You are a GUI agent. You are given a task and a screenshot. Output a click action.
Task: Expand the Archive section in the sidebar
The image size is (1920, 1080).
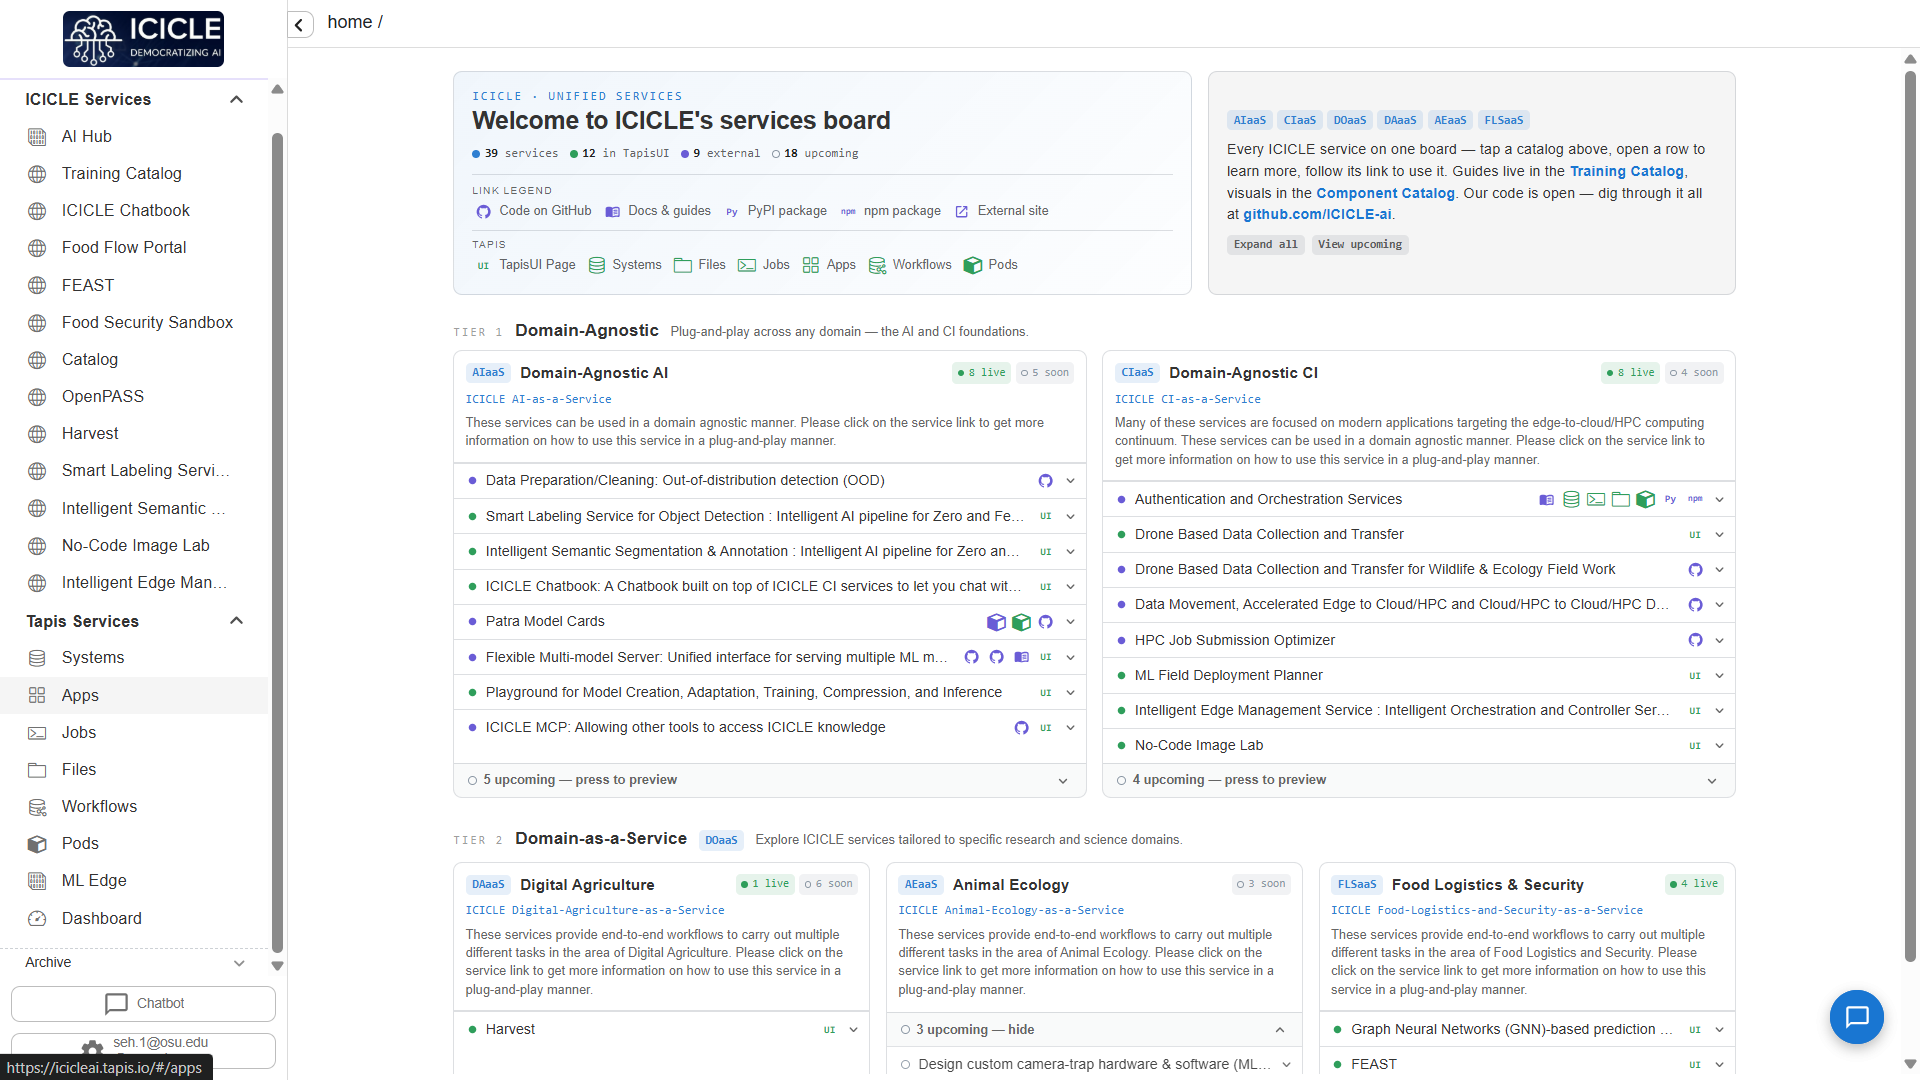(239, 963)
